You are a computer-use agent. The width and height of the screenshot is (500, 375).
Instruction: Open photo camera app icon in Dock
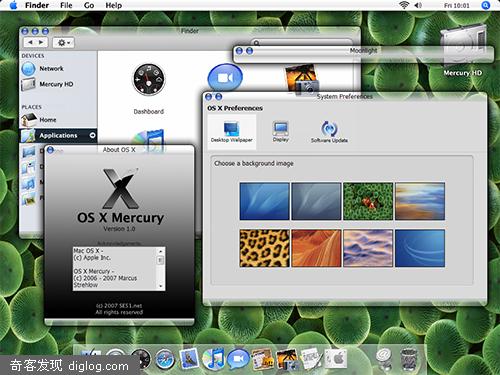click(287, 359)
